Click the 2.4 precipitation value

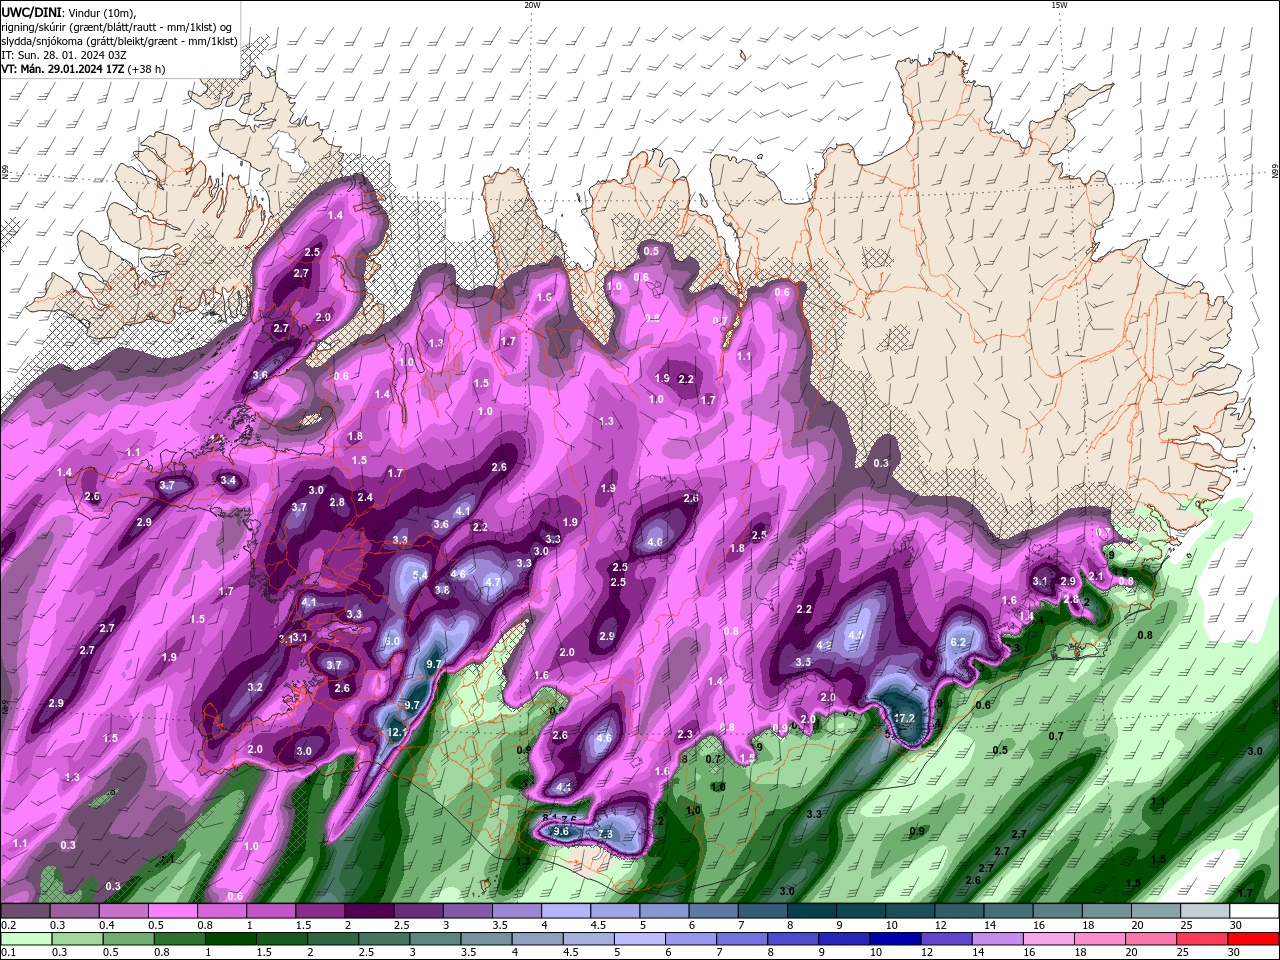point(365,498)
